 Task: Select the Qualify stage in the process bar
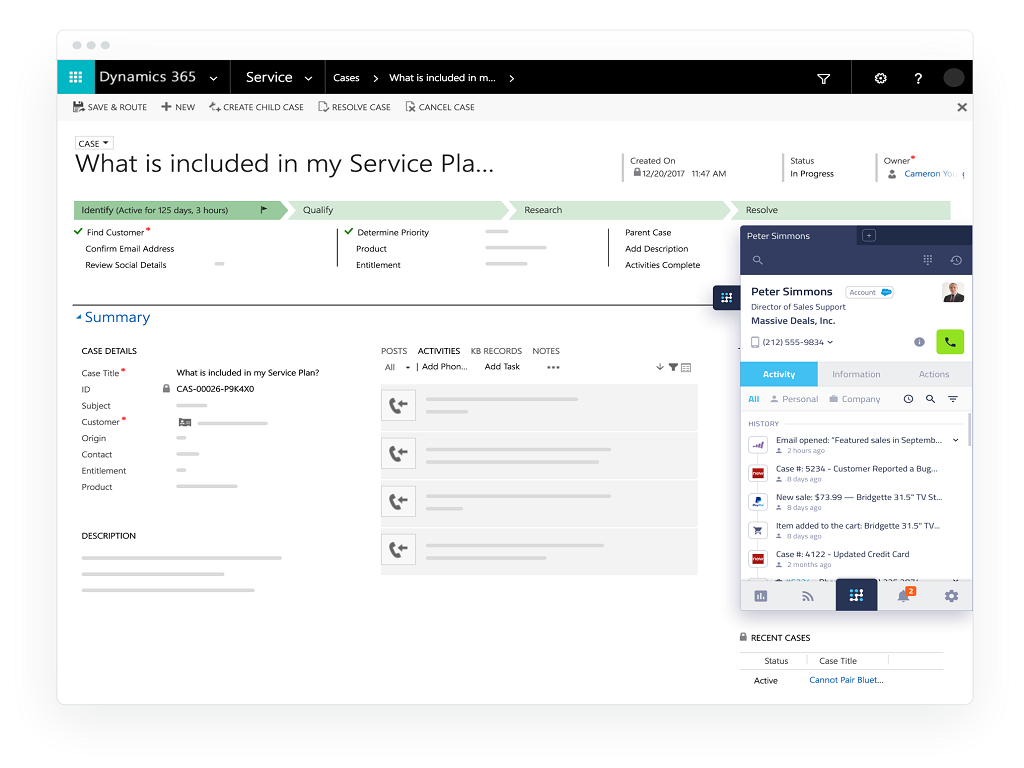pyautogui.click(x=318, y=210)
